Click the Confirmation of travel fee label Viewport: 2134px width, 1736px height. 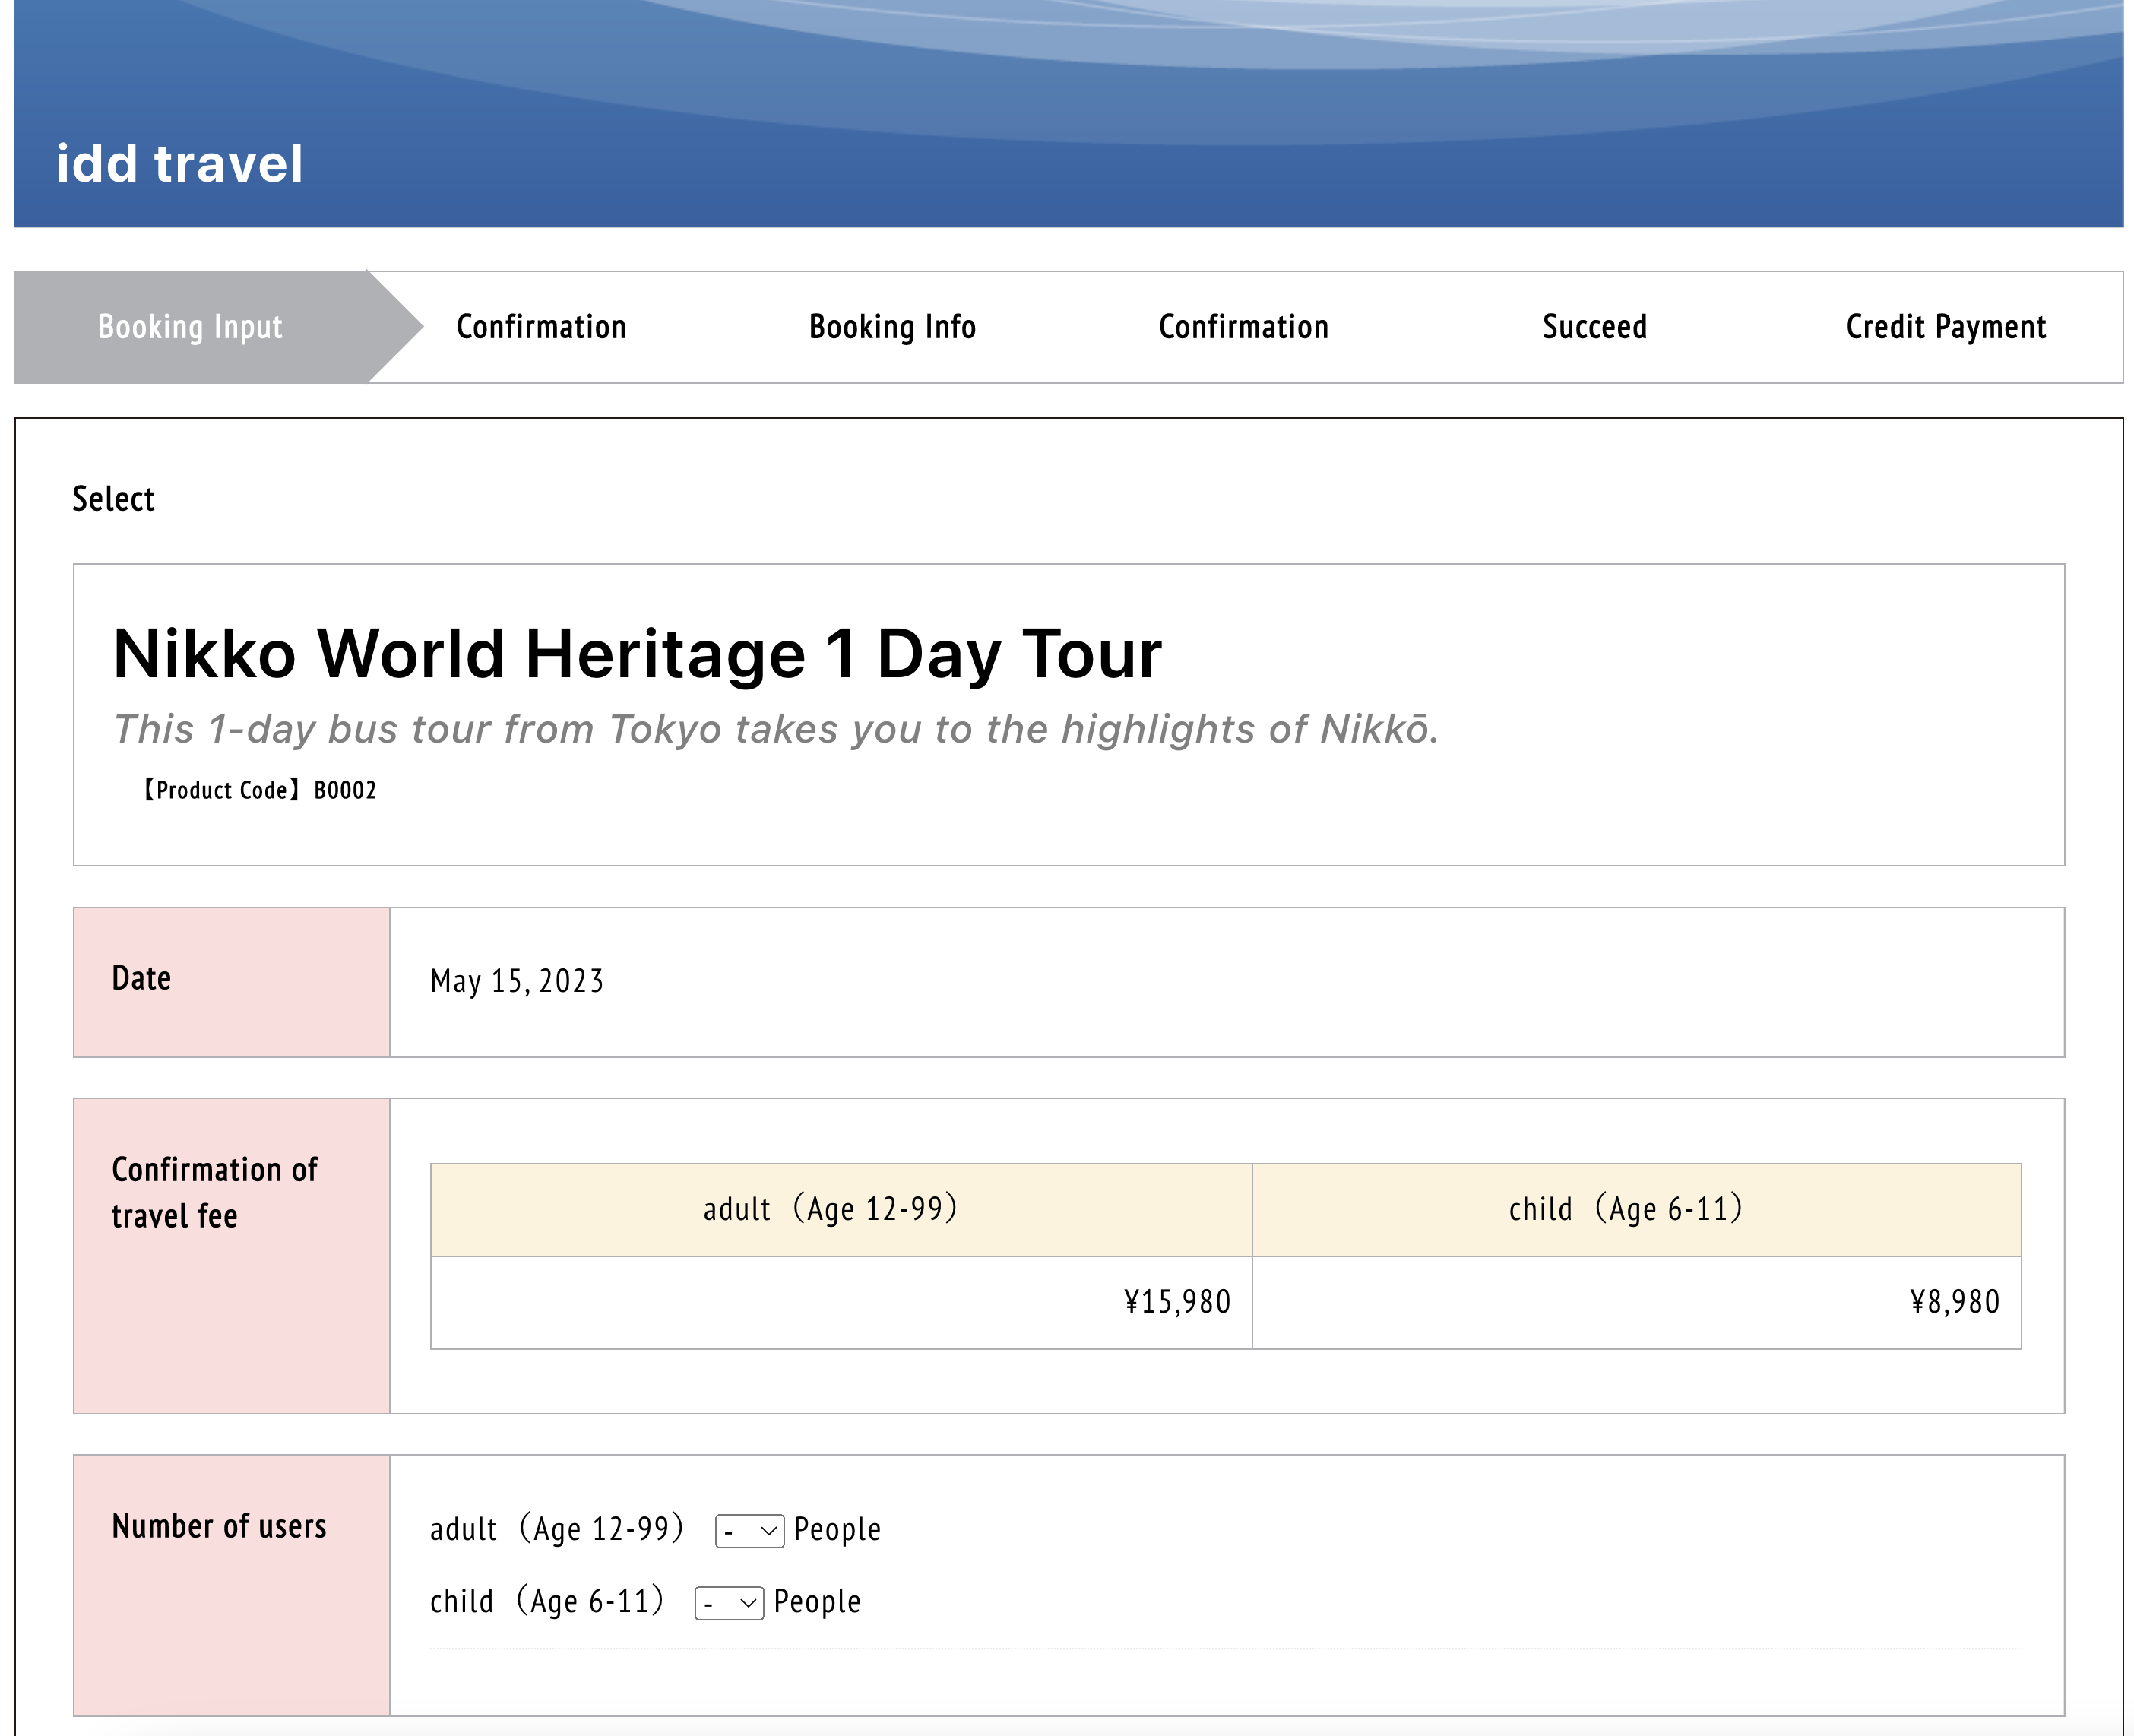click(214, 1192)
